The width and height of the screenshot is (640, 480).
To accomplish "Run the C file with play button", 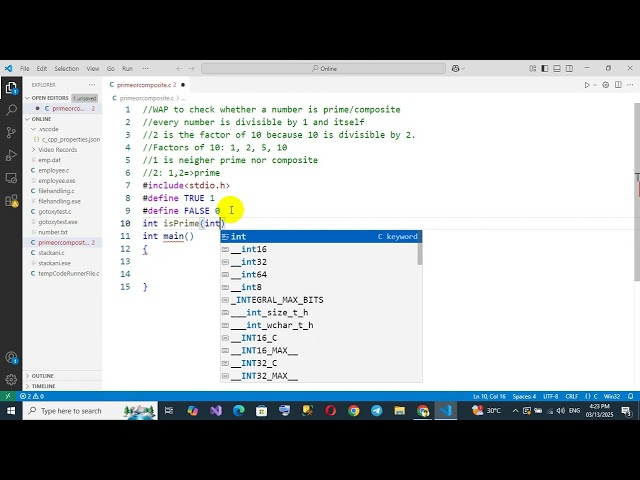I will 587,85.
